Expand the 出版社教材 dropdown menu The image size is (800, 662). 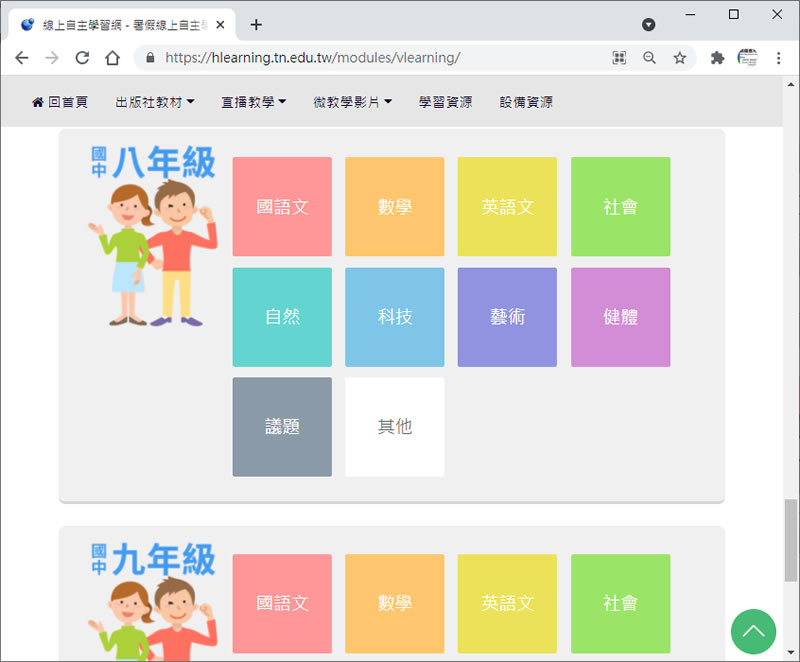[x=155, y=102]
